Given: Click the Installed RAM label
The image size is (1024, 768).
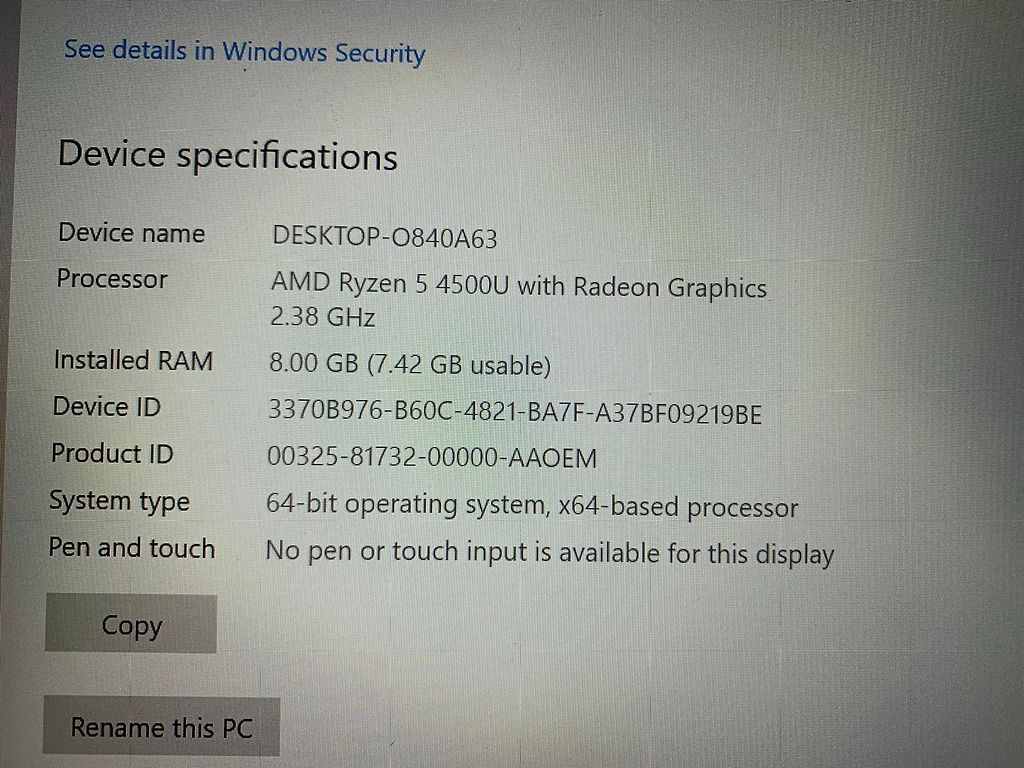Looking at the screenshot, I should pyautogui.click(x=133, y=360).
